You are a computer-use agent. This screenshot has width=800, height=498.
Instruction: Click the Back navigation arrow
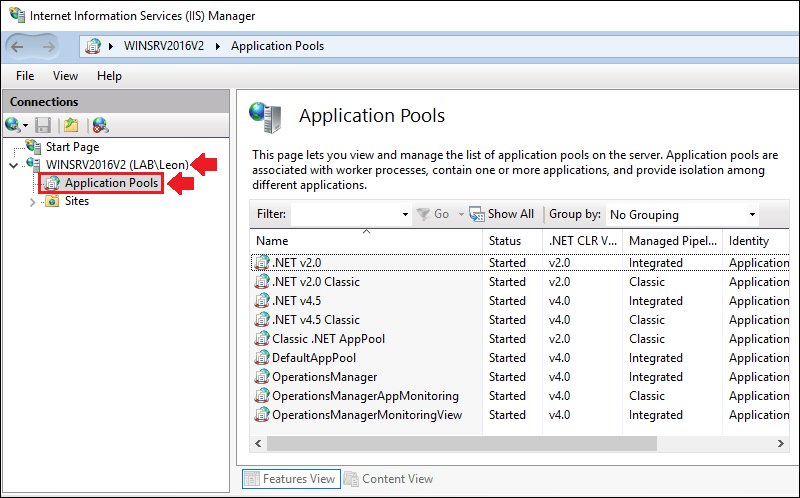[x=17, y=47]
